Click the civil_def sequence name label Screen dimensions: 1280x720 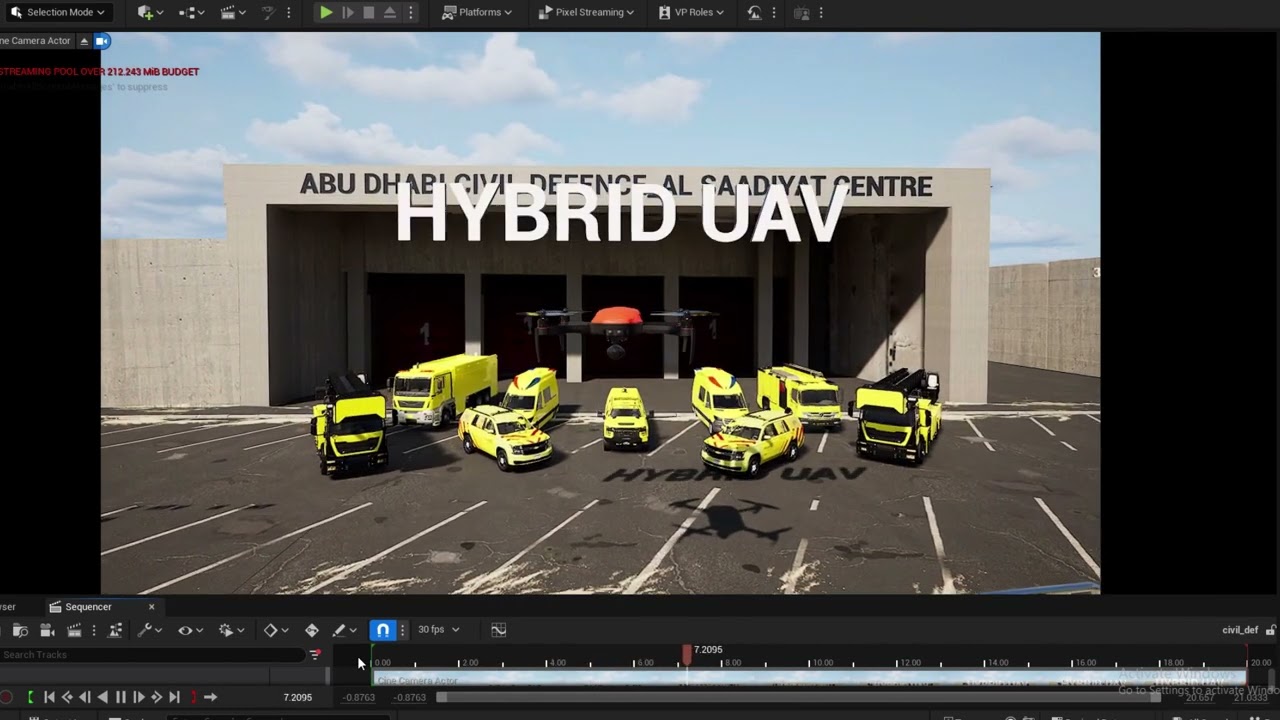click(1240, 630)
